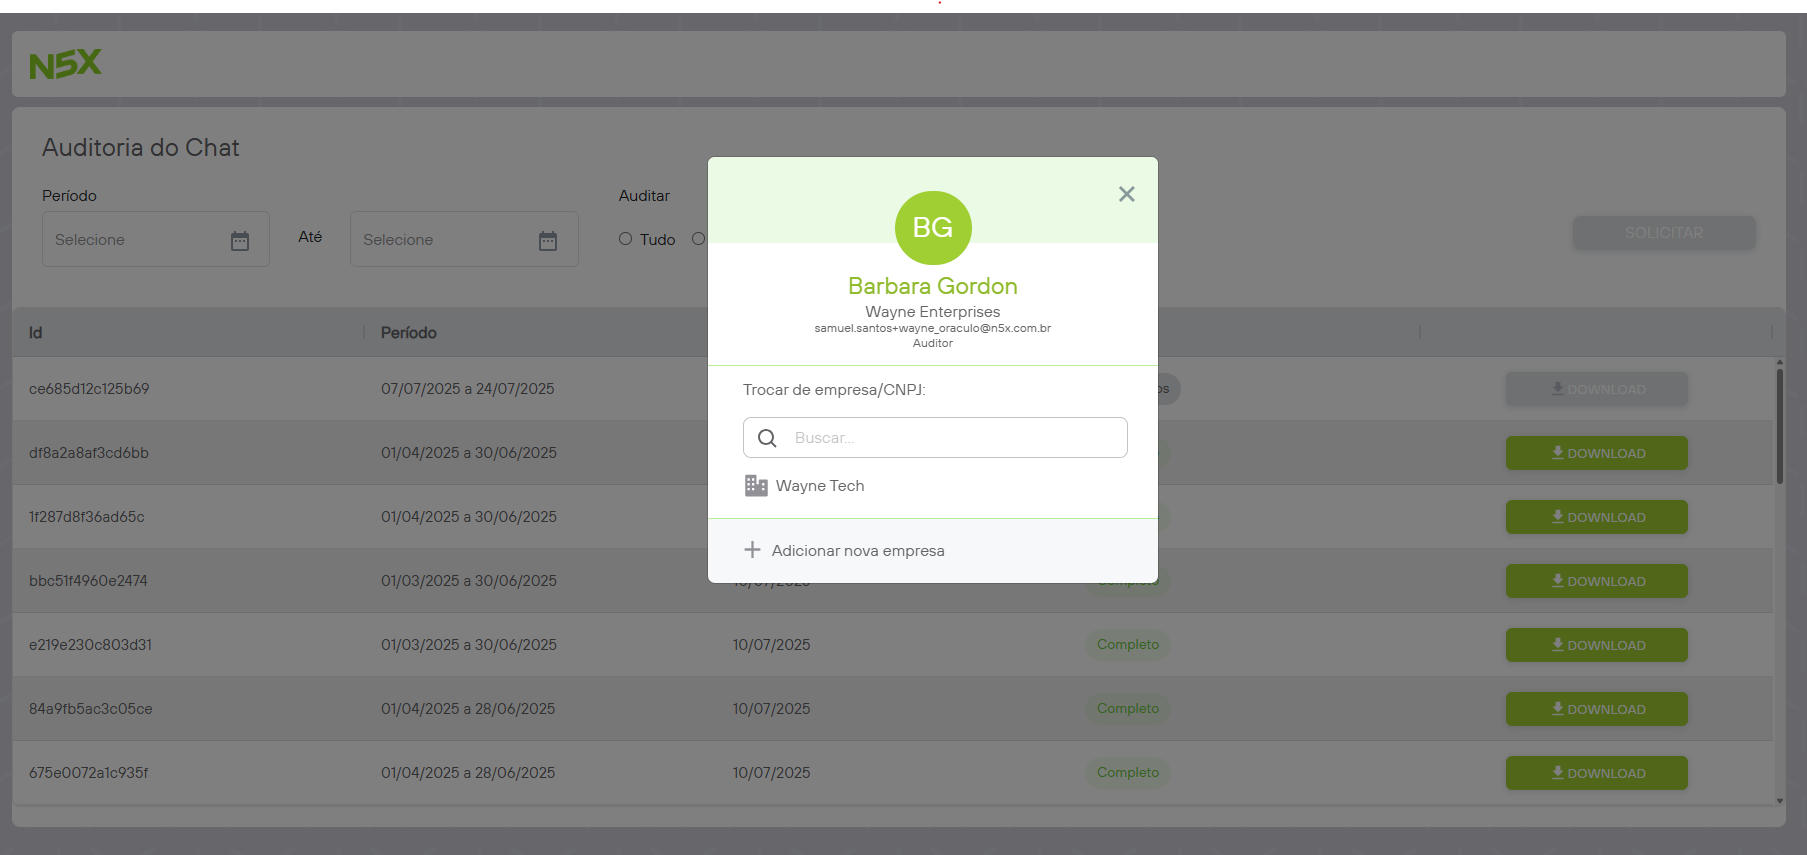Click the Barbara Gordon name
The height and width of the screenshot is (855, 1807).
point(933,286)
